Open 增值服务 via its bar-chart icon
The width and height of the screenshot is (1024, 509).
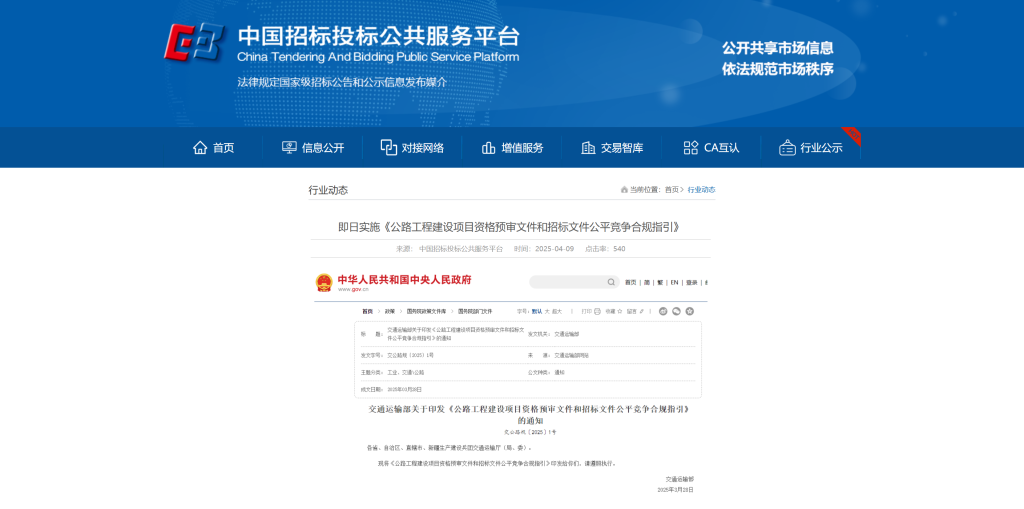click(x=488, y=148)
